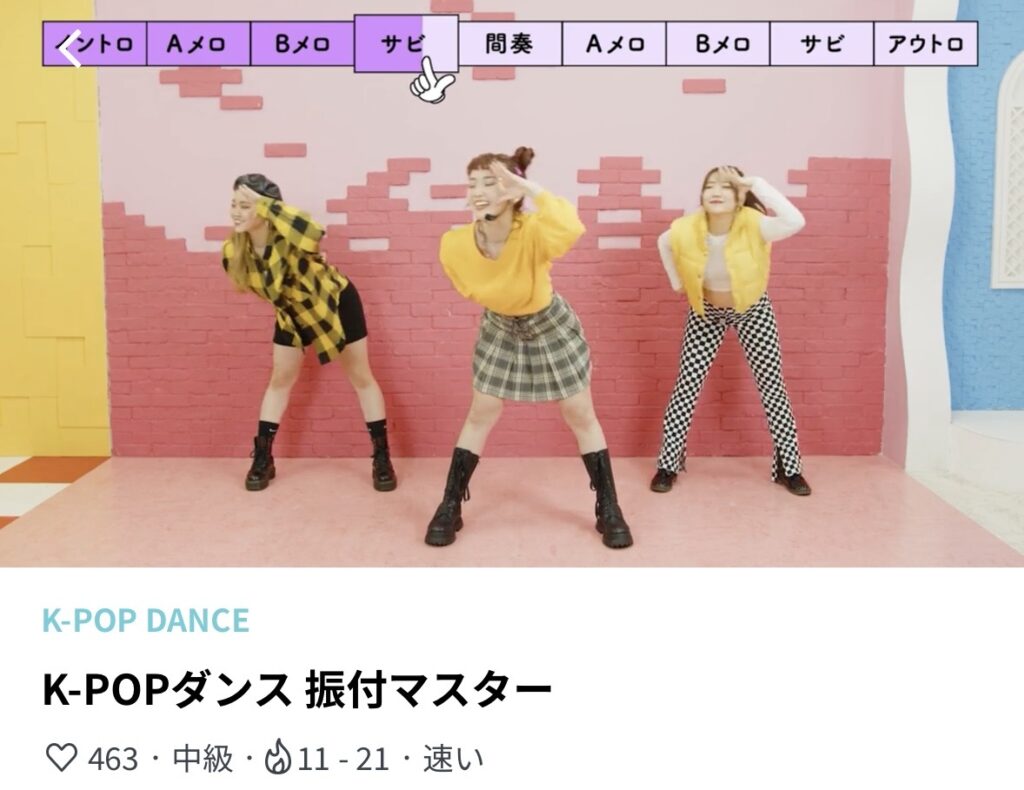Click the 中級 difficulty label

pyautogui.click(x=202, y=758)
